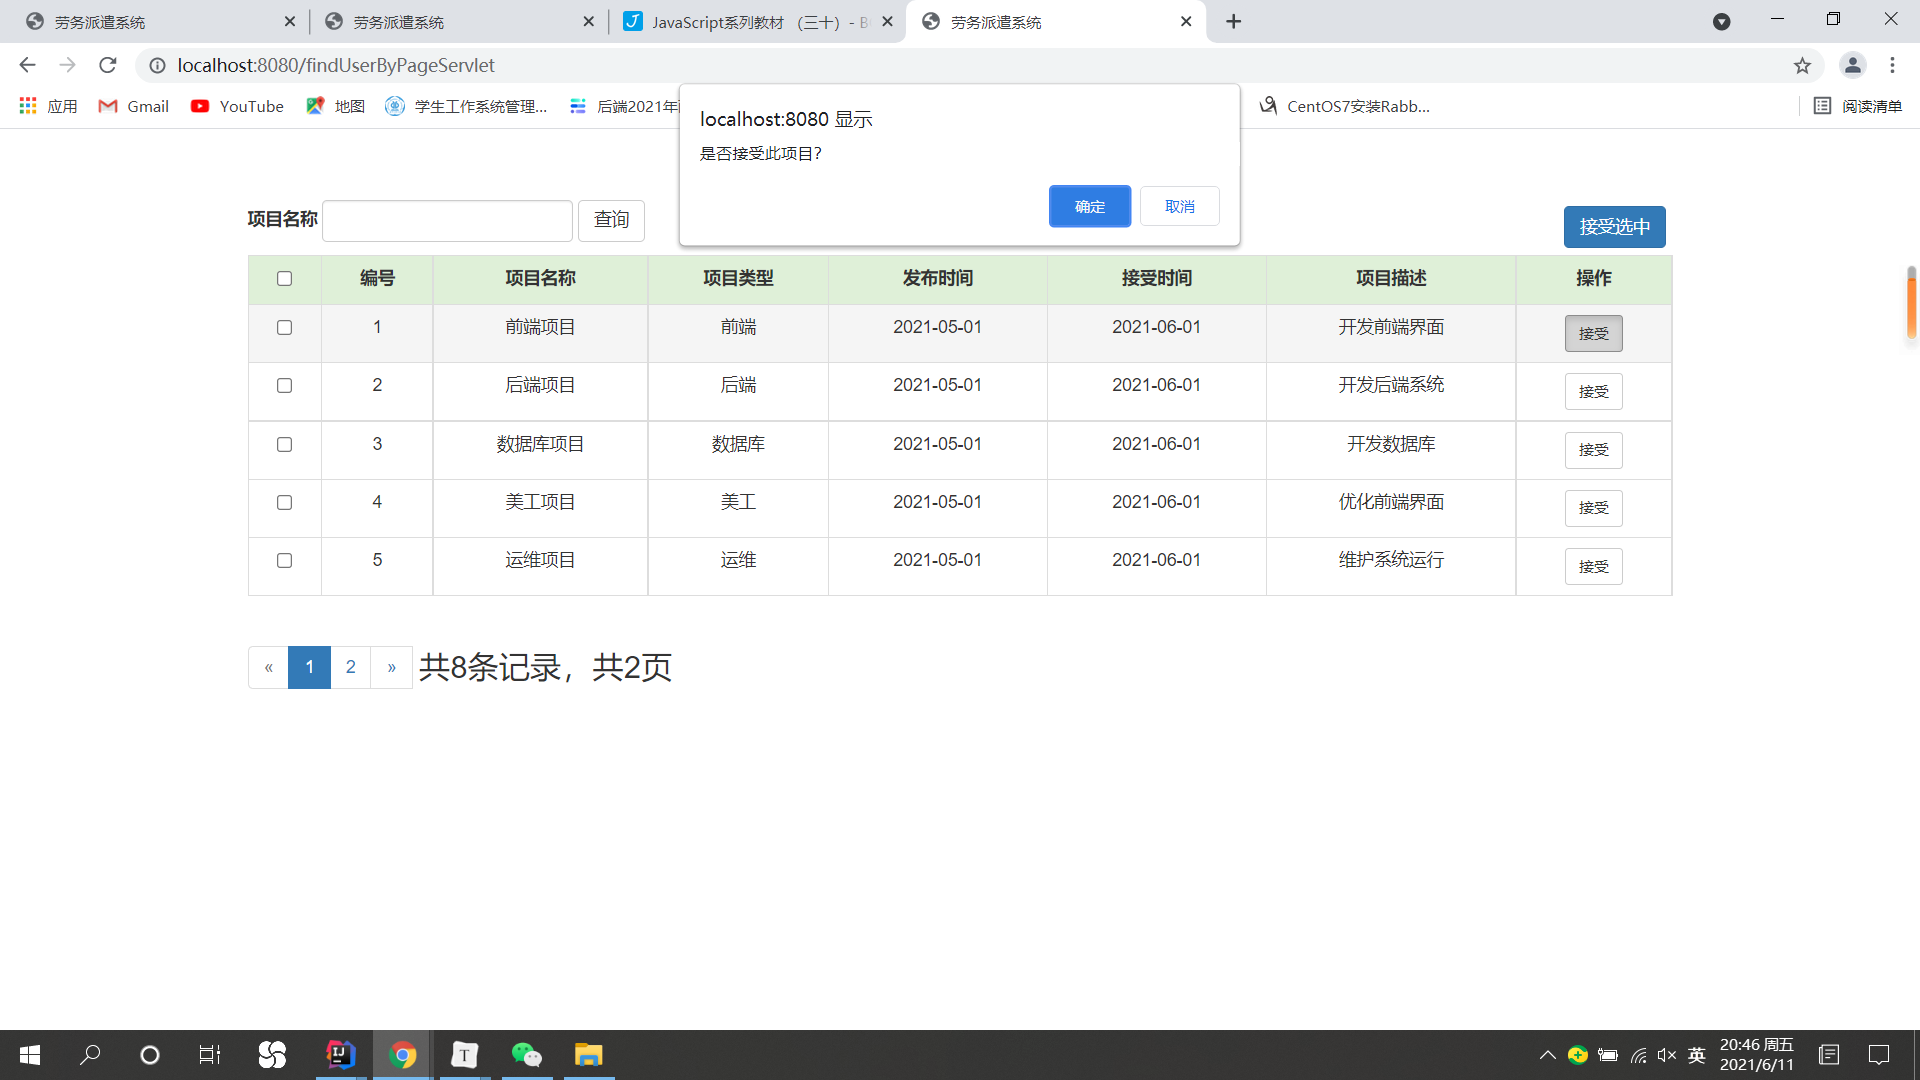Viewport: 1920px width, 1080px height.
Task: Open WeChat from the taskbar
Action: 526,1055
